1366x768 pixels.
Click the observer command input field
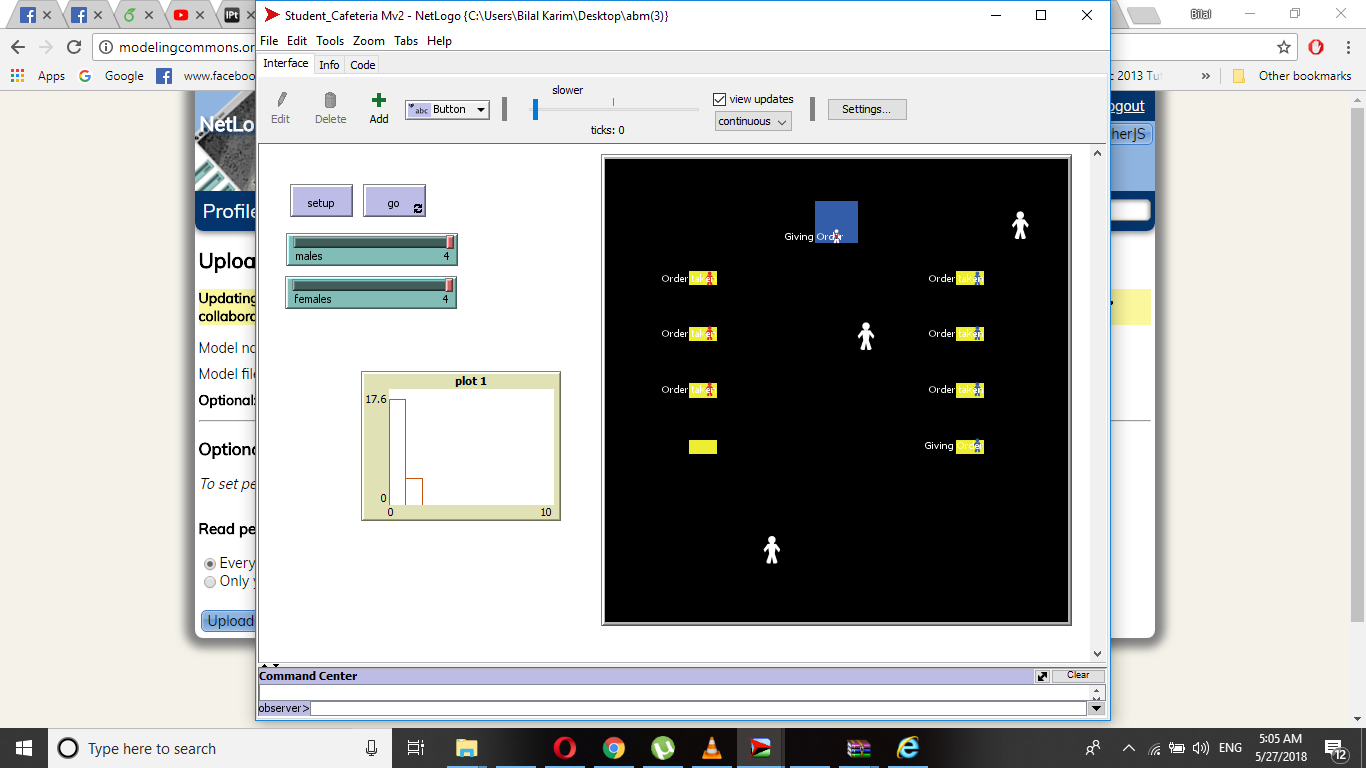(697, 708)
